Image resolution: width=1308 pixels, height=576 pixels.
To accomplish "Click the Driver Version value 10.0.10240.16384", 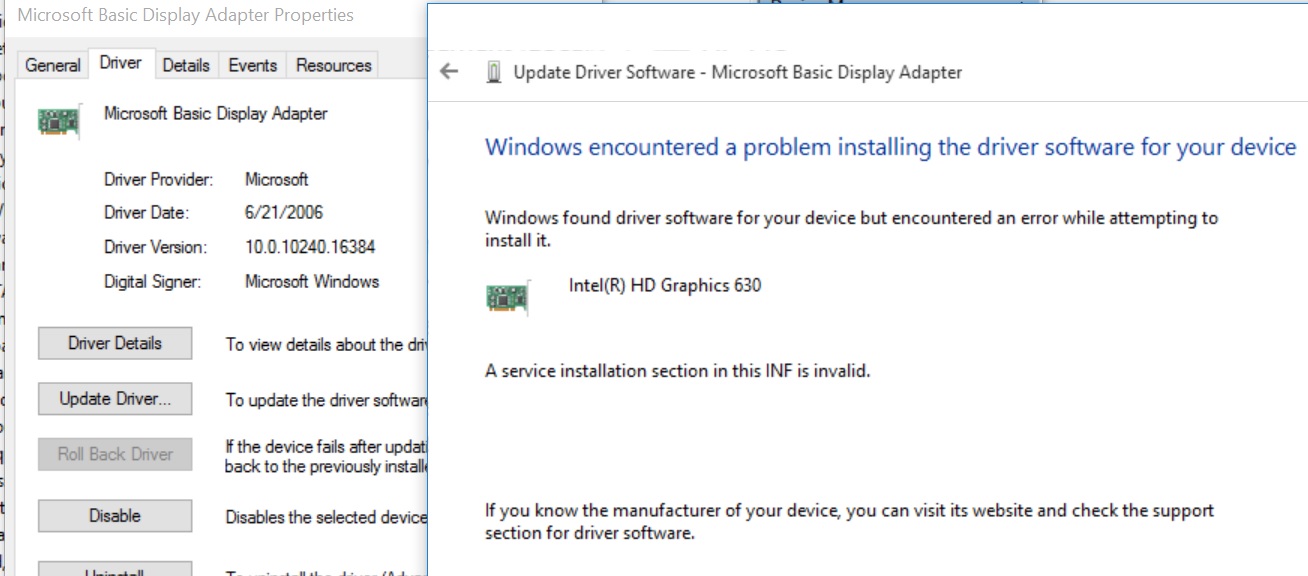I will click(x=310, y=247).
